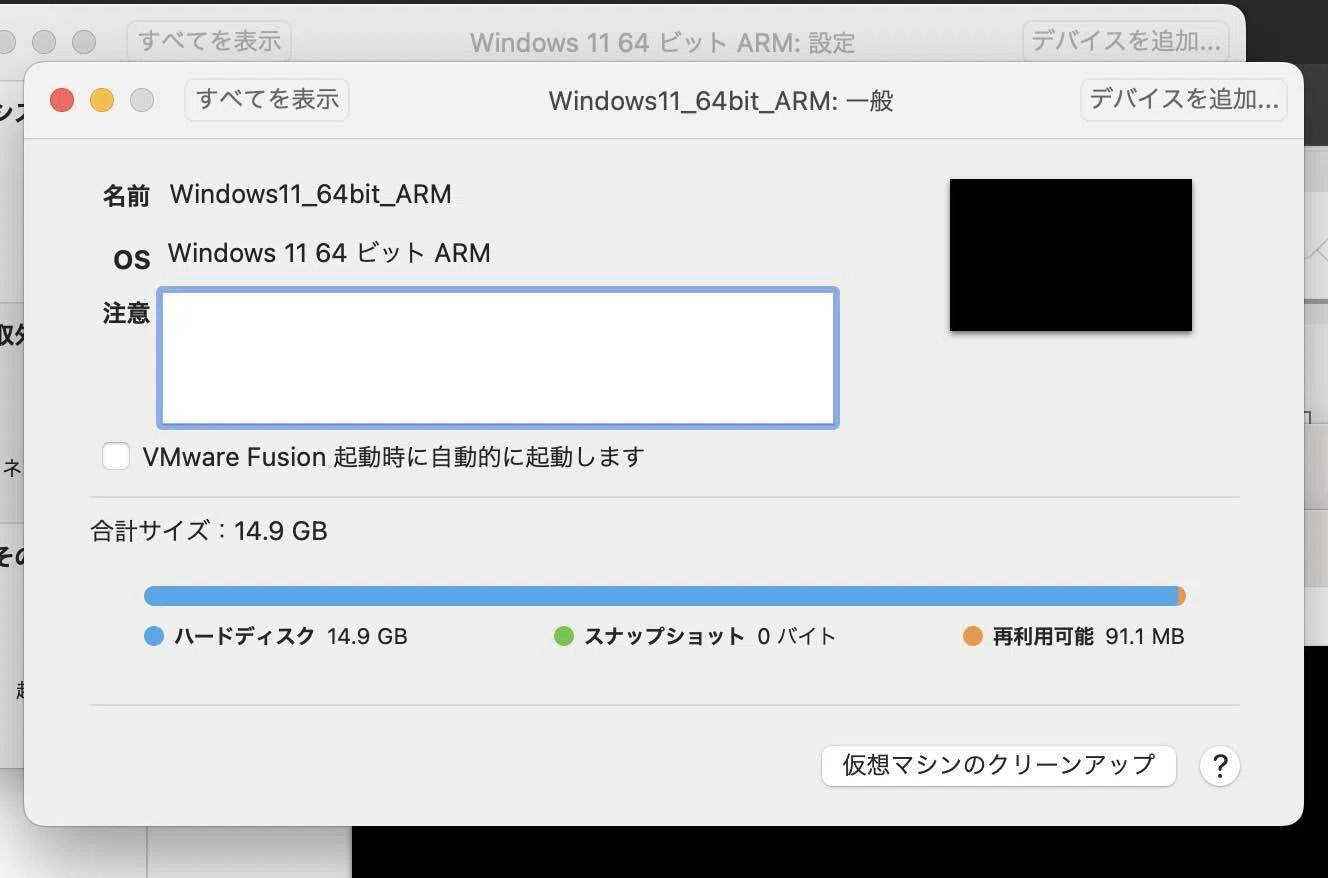This screenshot has height=878, width=1328.
Task: Click 再利用可能 91.1 MB label
Action: point(1088,636)
